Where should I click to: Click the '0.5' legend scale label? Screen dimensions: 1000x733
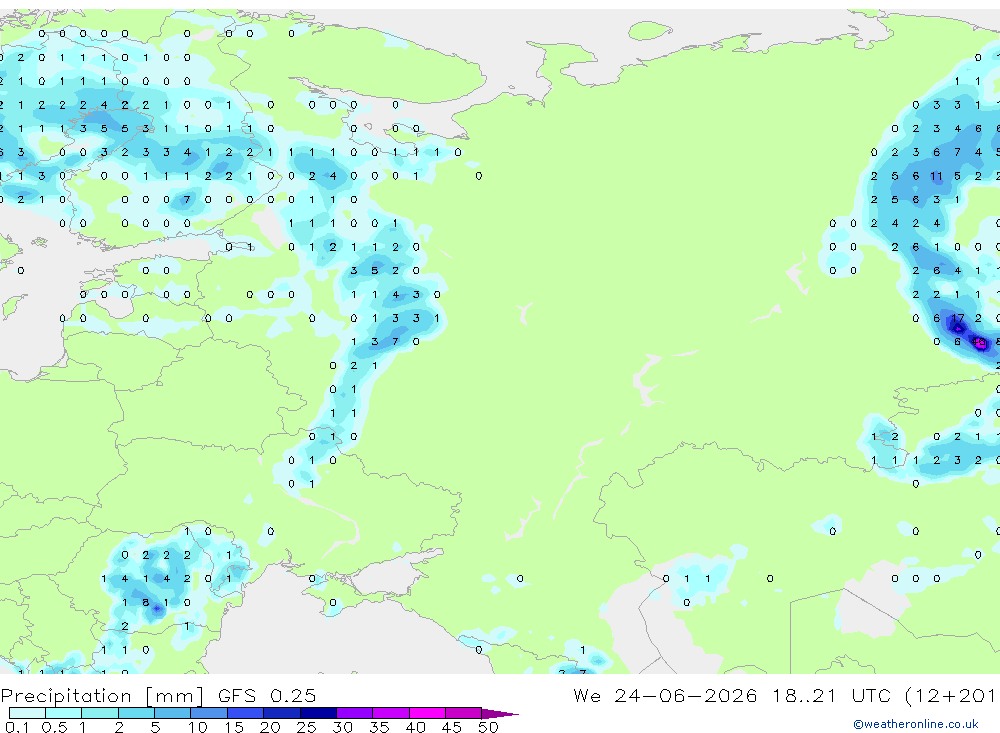(54, 727)
